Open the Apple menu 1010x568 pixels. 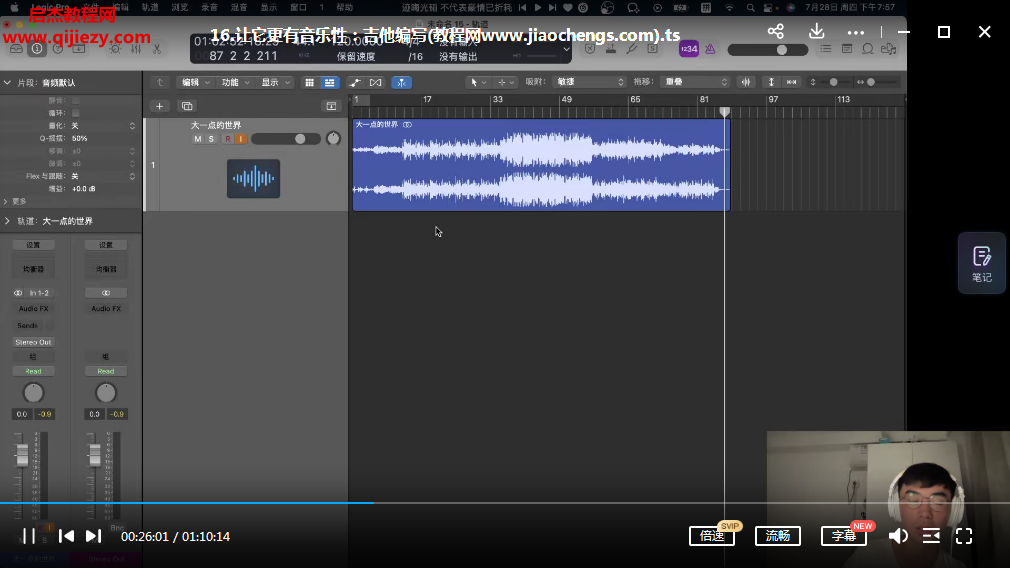click(x=14, y=7)
